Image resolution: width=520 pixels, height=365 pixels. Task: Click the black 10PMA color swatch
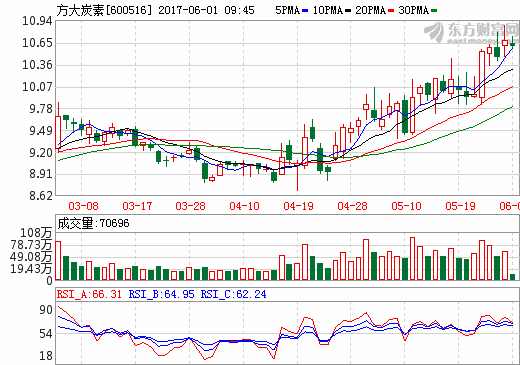tap(348, 11)
